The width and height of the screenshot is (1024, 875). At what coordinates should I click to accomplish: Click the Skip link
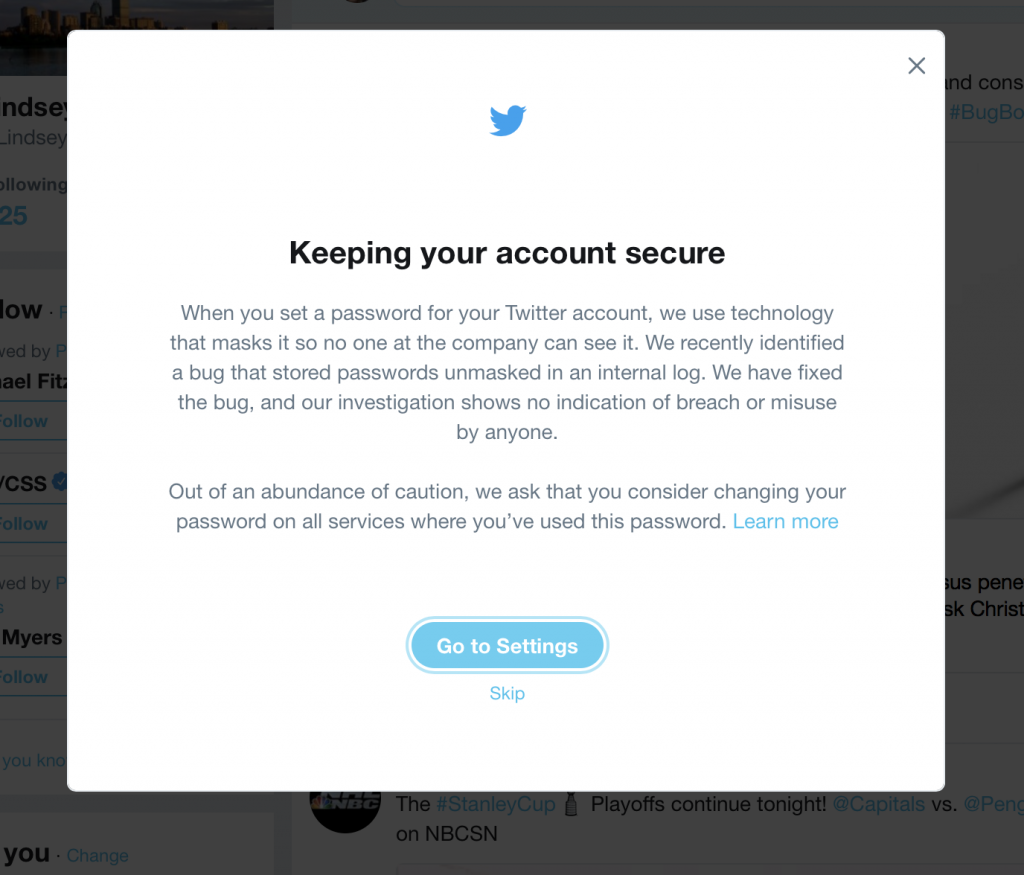coord(507,693)
